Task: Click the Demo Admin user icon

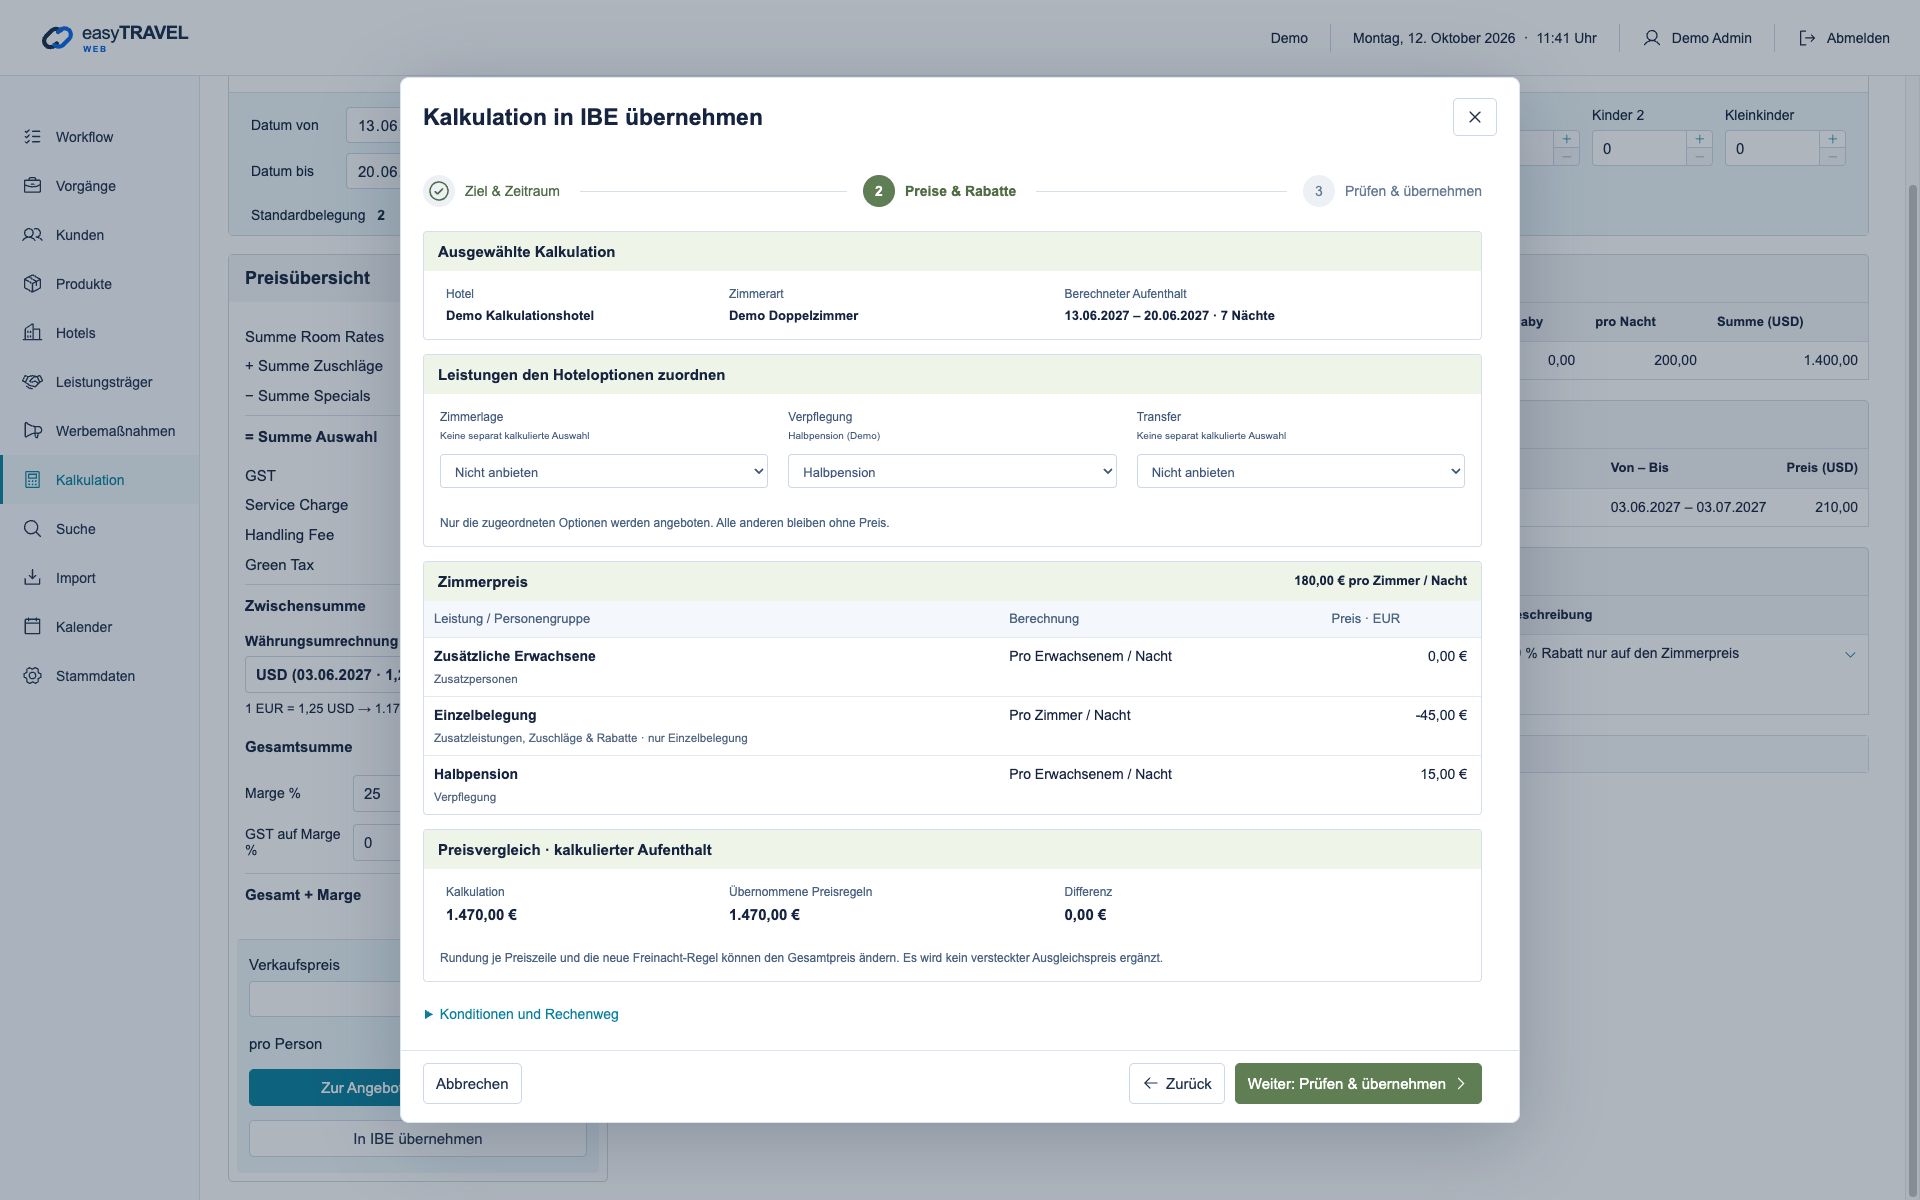Action: (1651, 38)
